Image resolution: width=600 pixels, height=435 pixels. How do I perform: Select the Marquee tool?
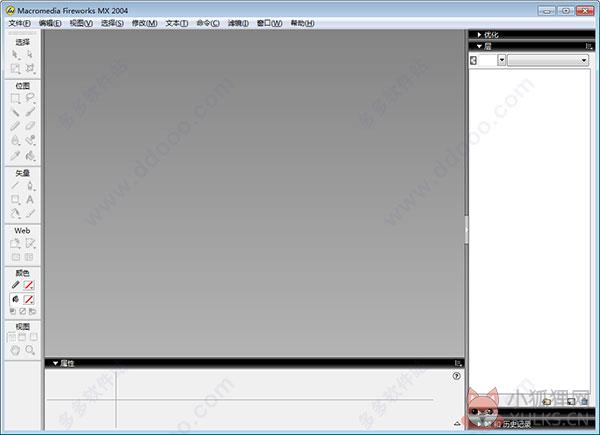tap(15, 99)
